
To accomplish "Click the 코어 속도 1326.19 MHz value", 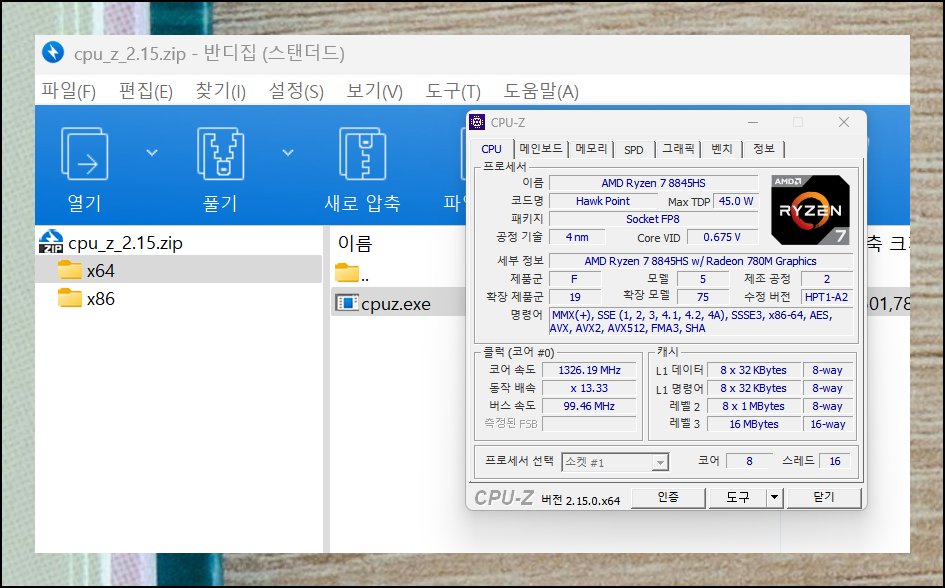I will tap(589, 371).
